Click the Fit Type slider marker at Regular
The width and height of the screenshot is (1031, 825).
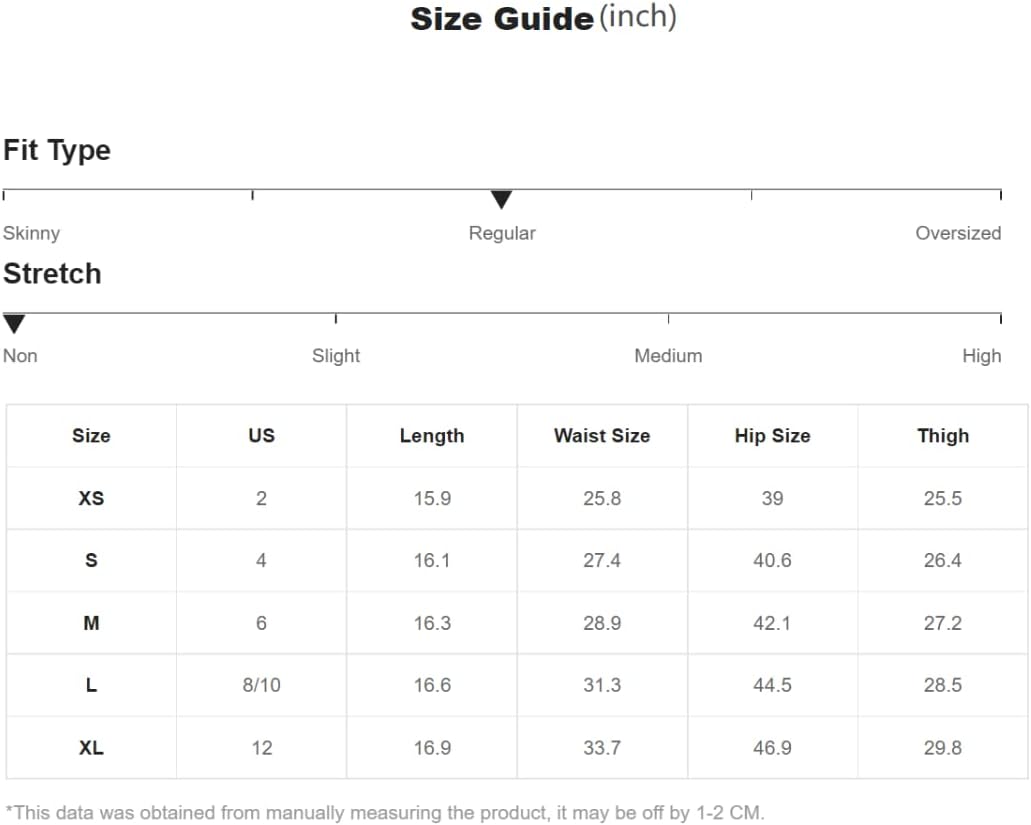pos(501,199)
